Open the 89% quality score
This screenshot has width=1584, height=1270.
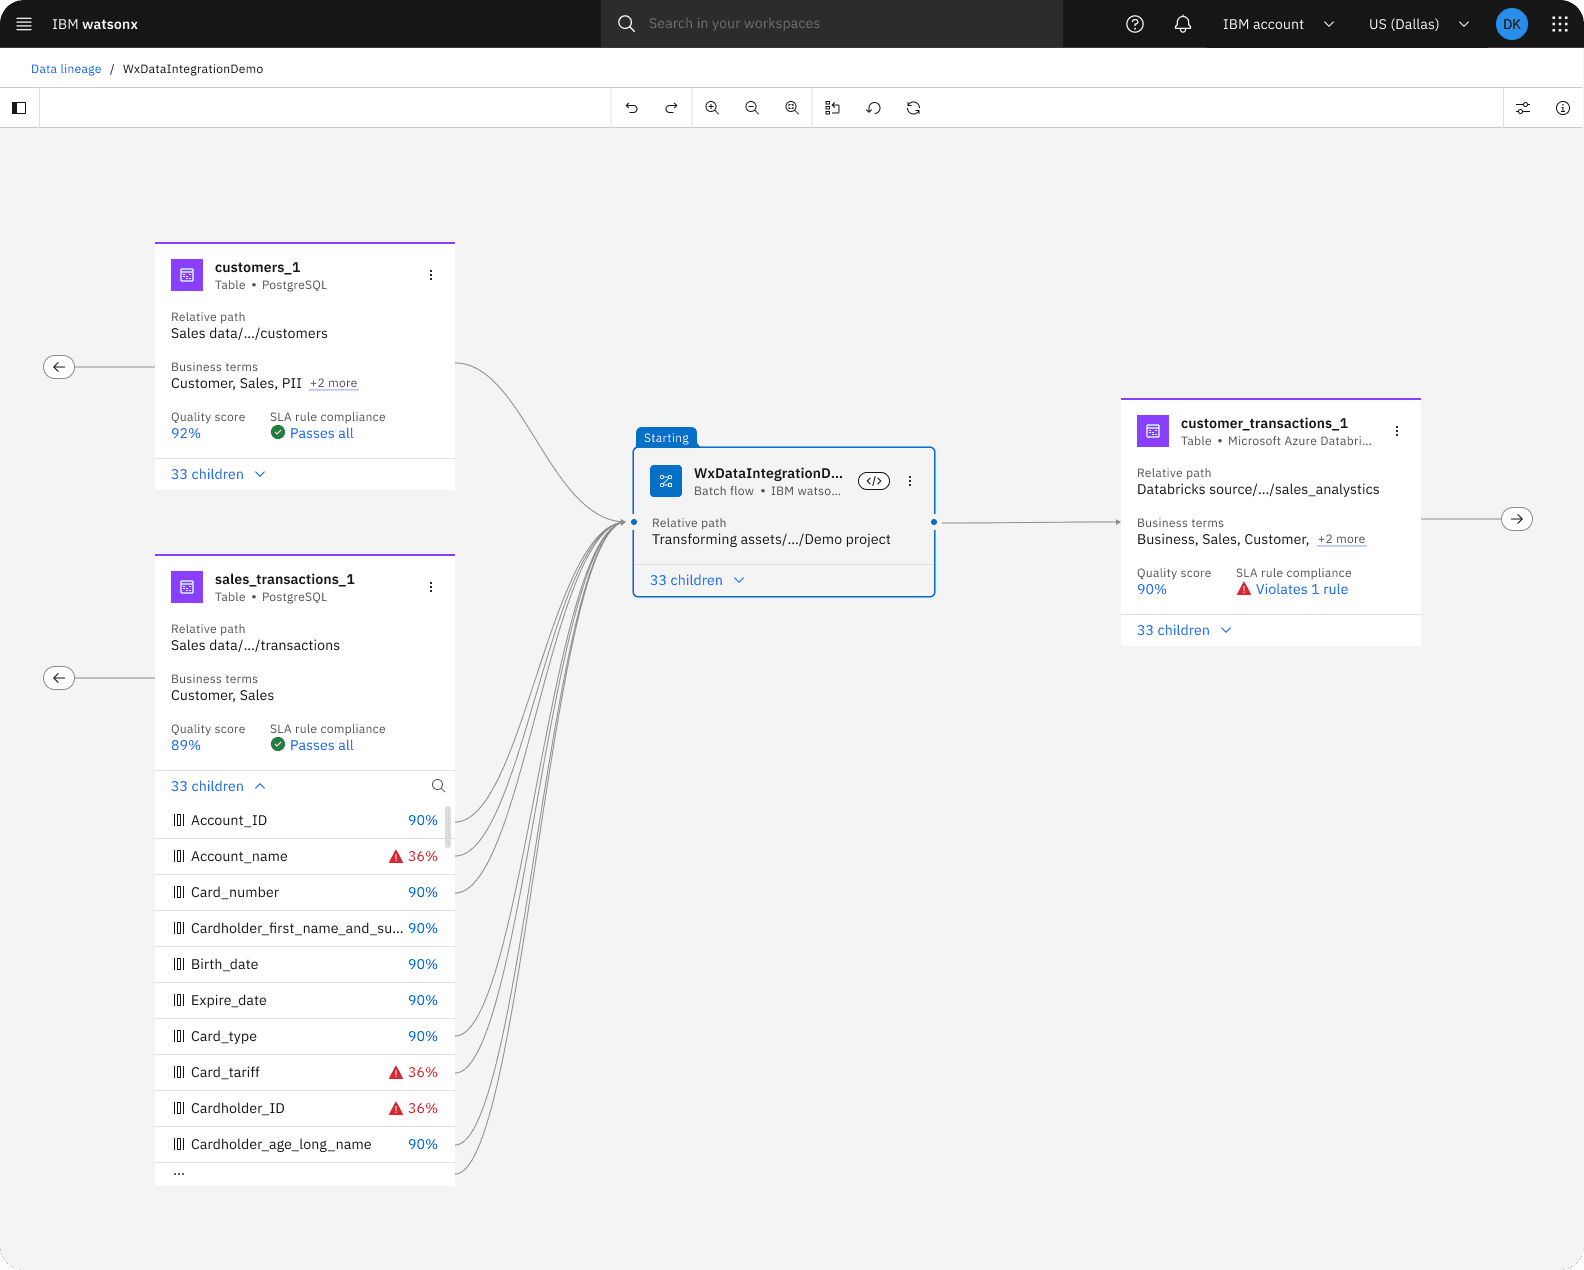pyautogui.click(x=186, y=745)
